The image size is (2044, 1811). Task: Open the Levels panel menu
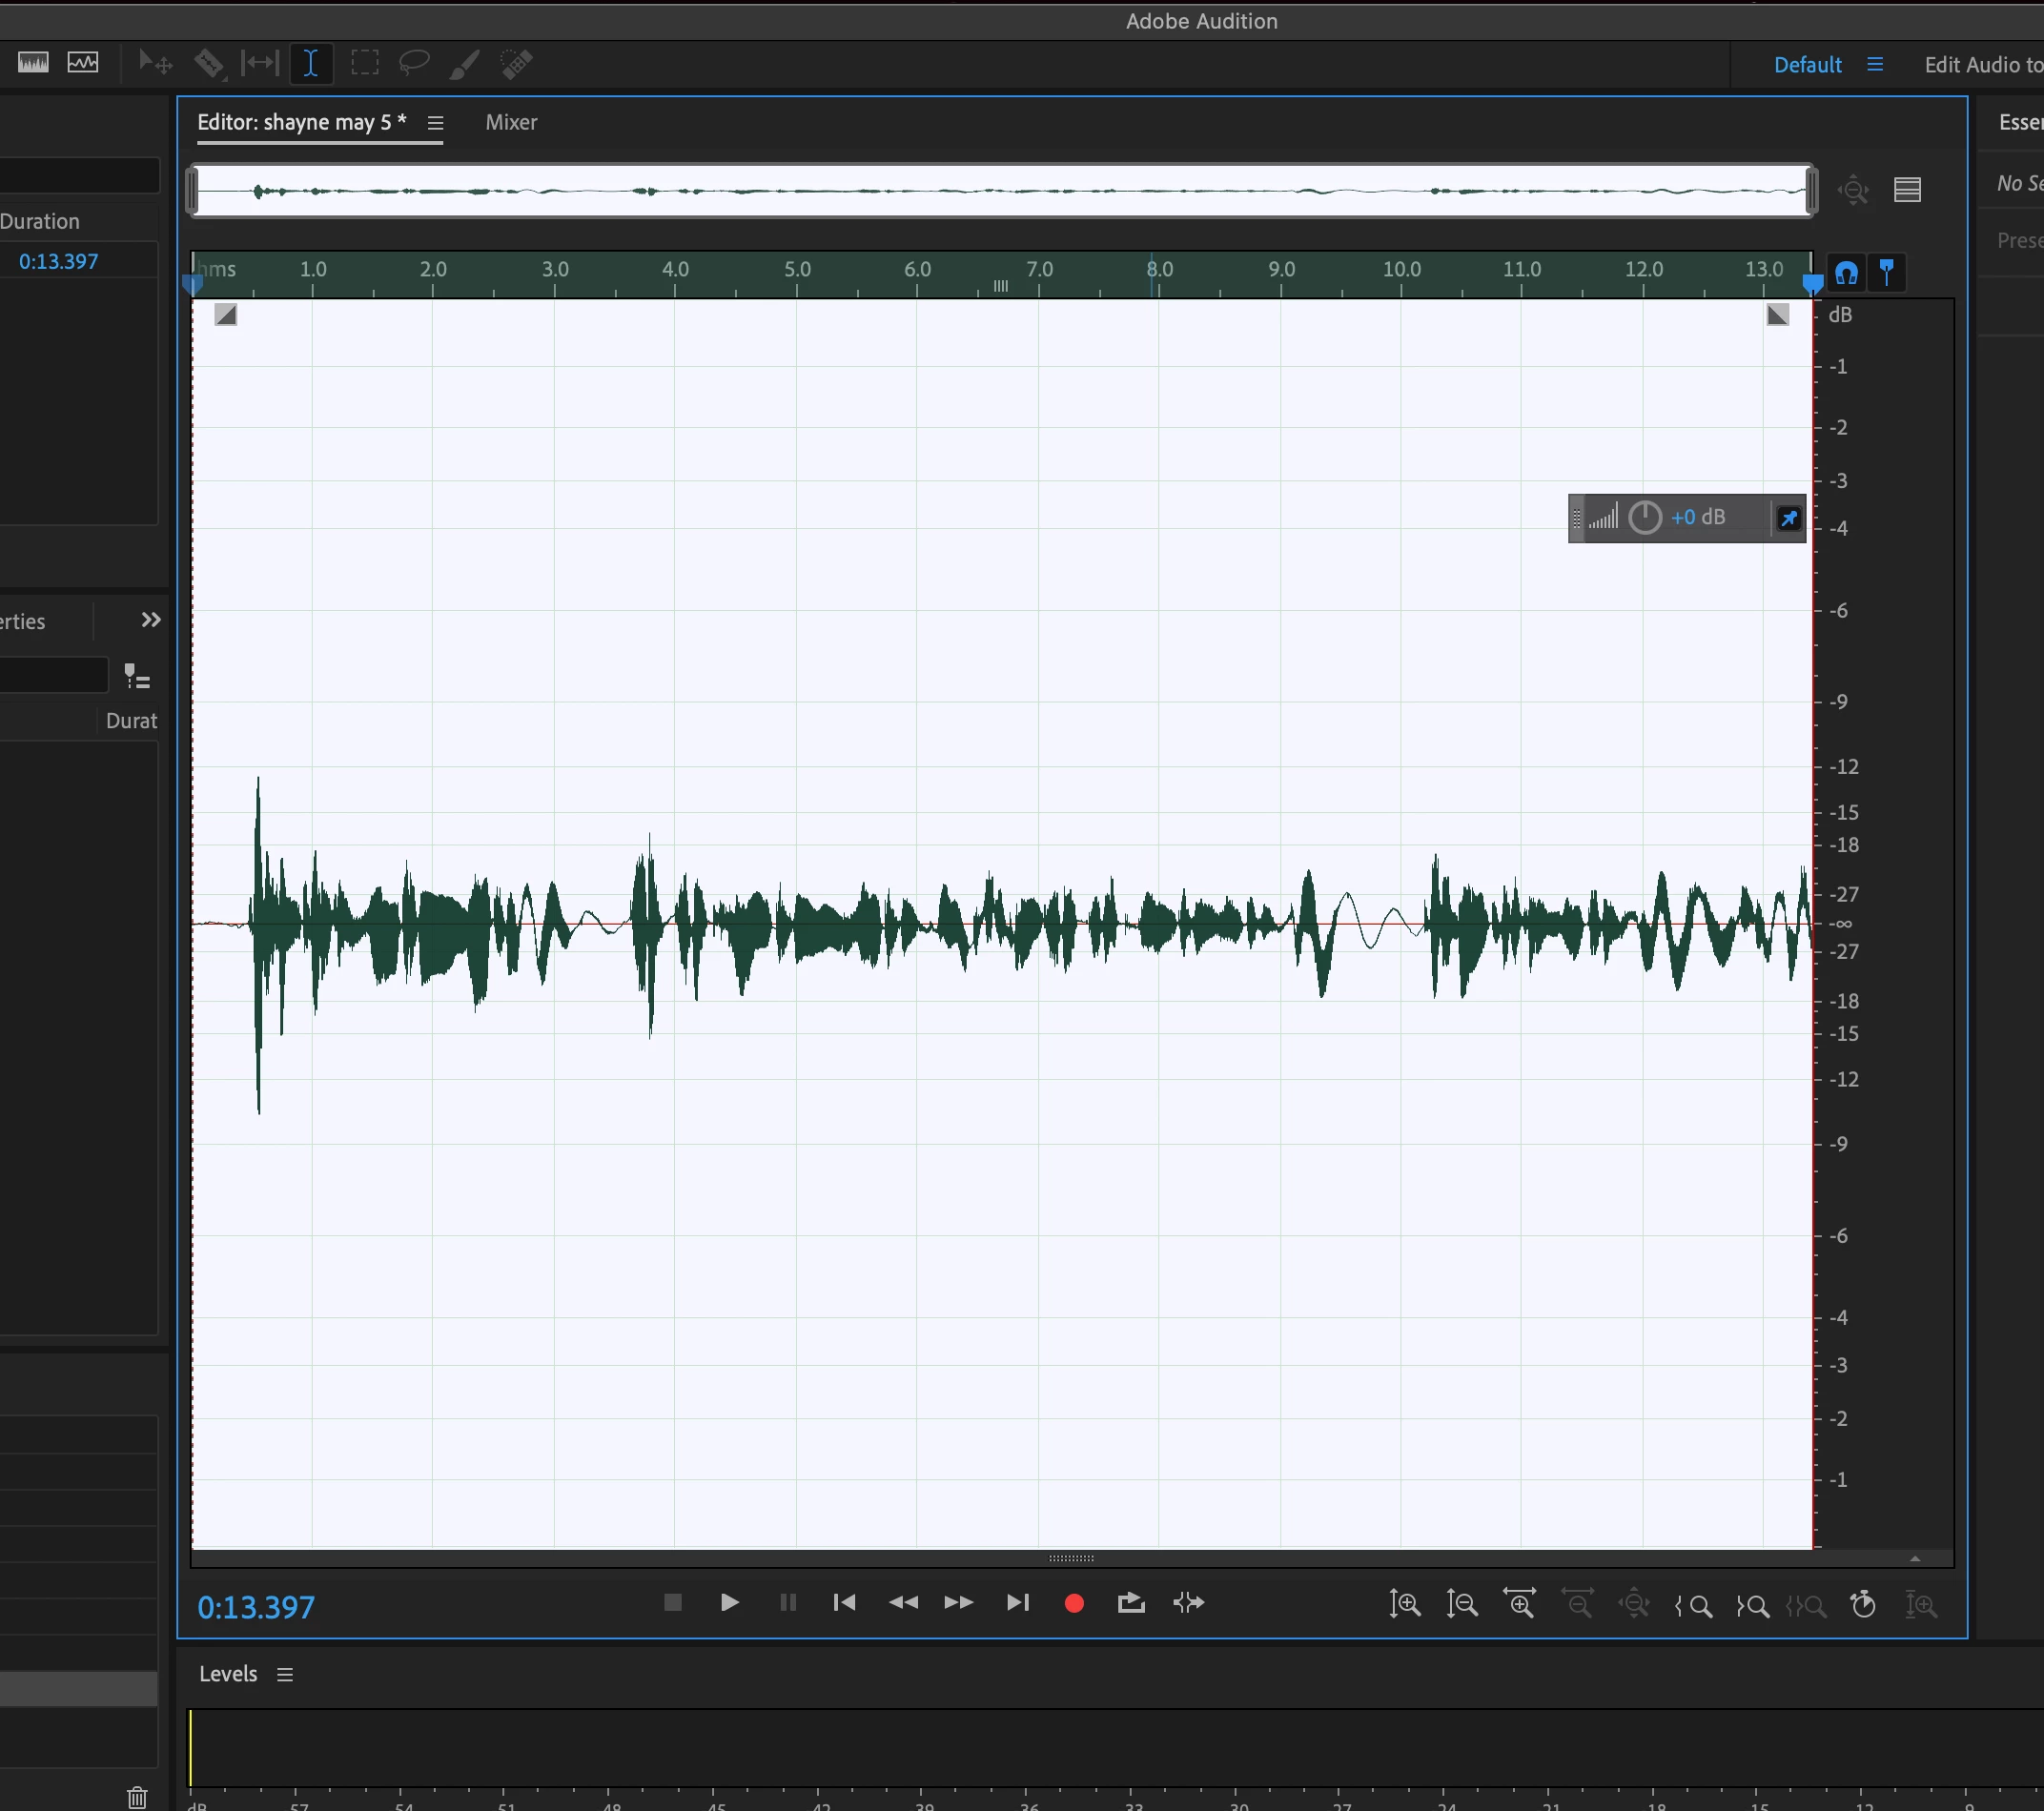coord(285,1675)
